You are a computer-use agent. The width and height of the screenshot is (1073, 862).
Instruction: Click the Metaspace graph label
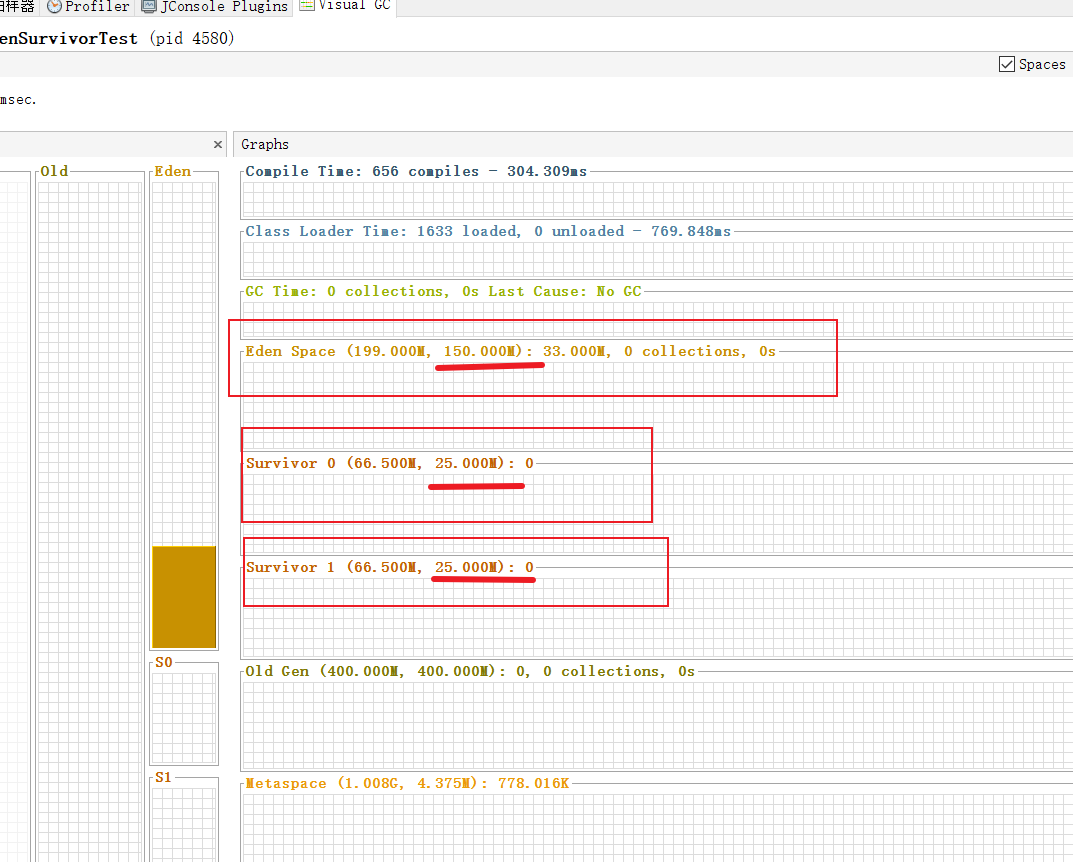[407, 783]
